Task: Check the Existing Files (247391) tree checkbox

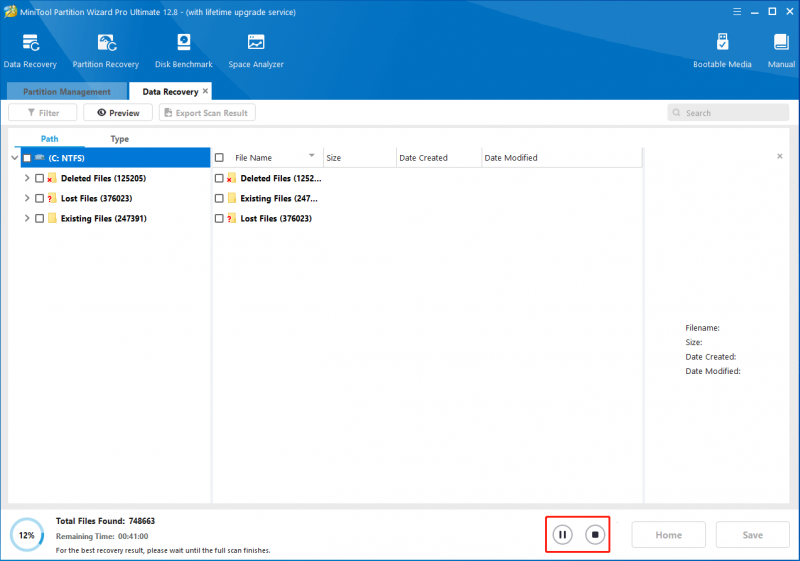Action: [x=39, y=218]
